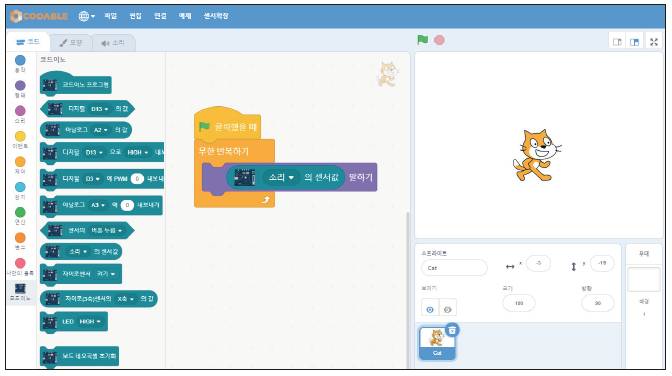Open D13 dropdown in 디지털 의 값 block
Screen dimensions: 672x376
click(x=99, y=109)
